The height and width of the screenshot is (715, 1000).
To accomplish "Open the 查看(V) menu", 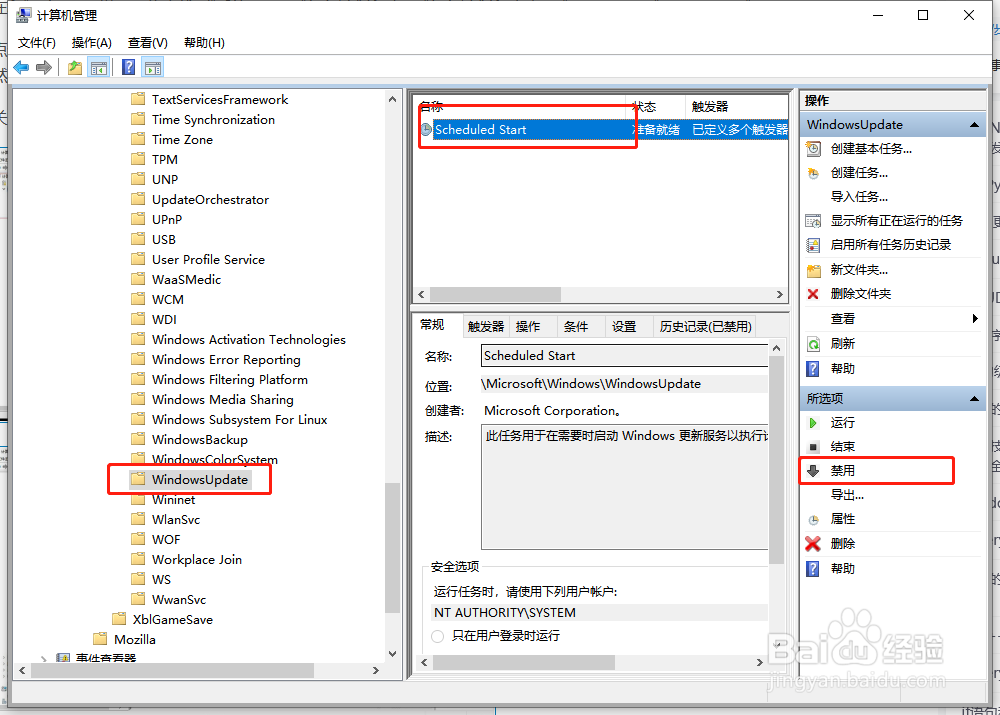I will [x=147, y=43].
